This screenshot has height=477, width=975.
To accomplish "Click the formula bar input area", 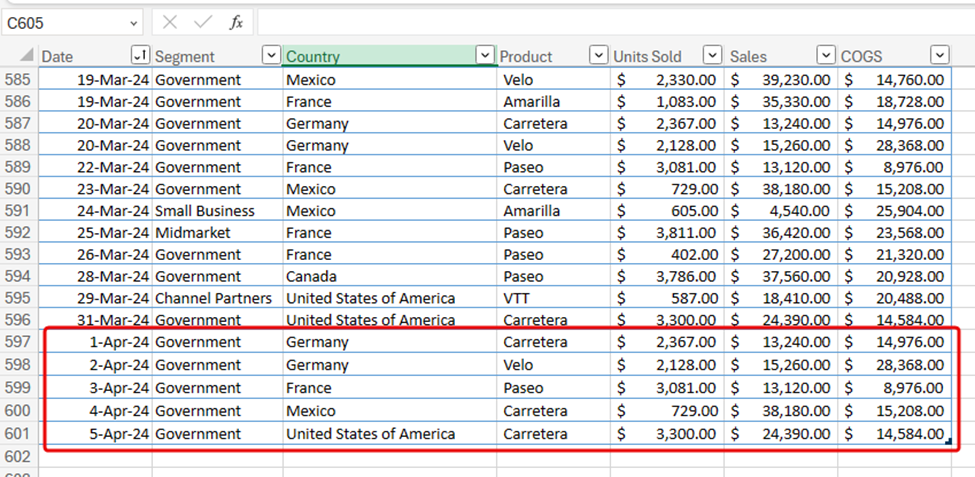I will (600, 22).
